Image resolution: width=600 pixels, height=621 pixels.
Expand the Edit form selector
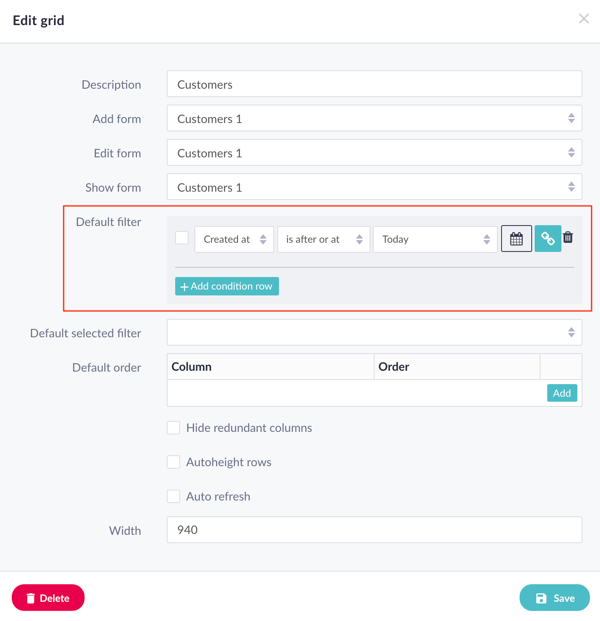click(x=374, y=152)
